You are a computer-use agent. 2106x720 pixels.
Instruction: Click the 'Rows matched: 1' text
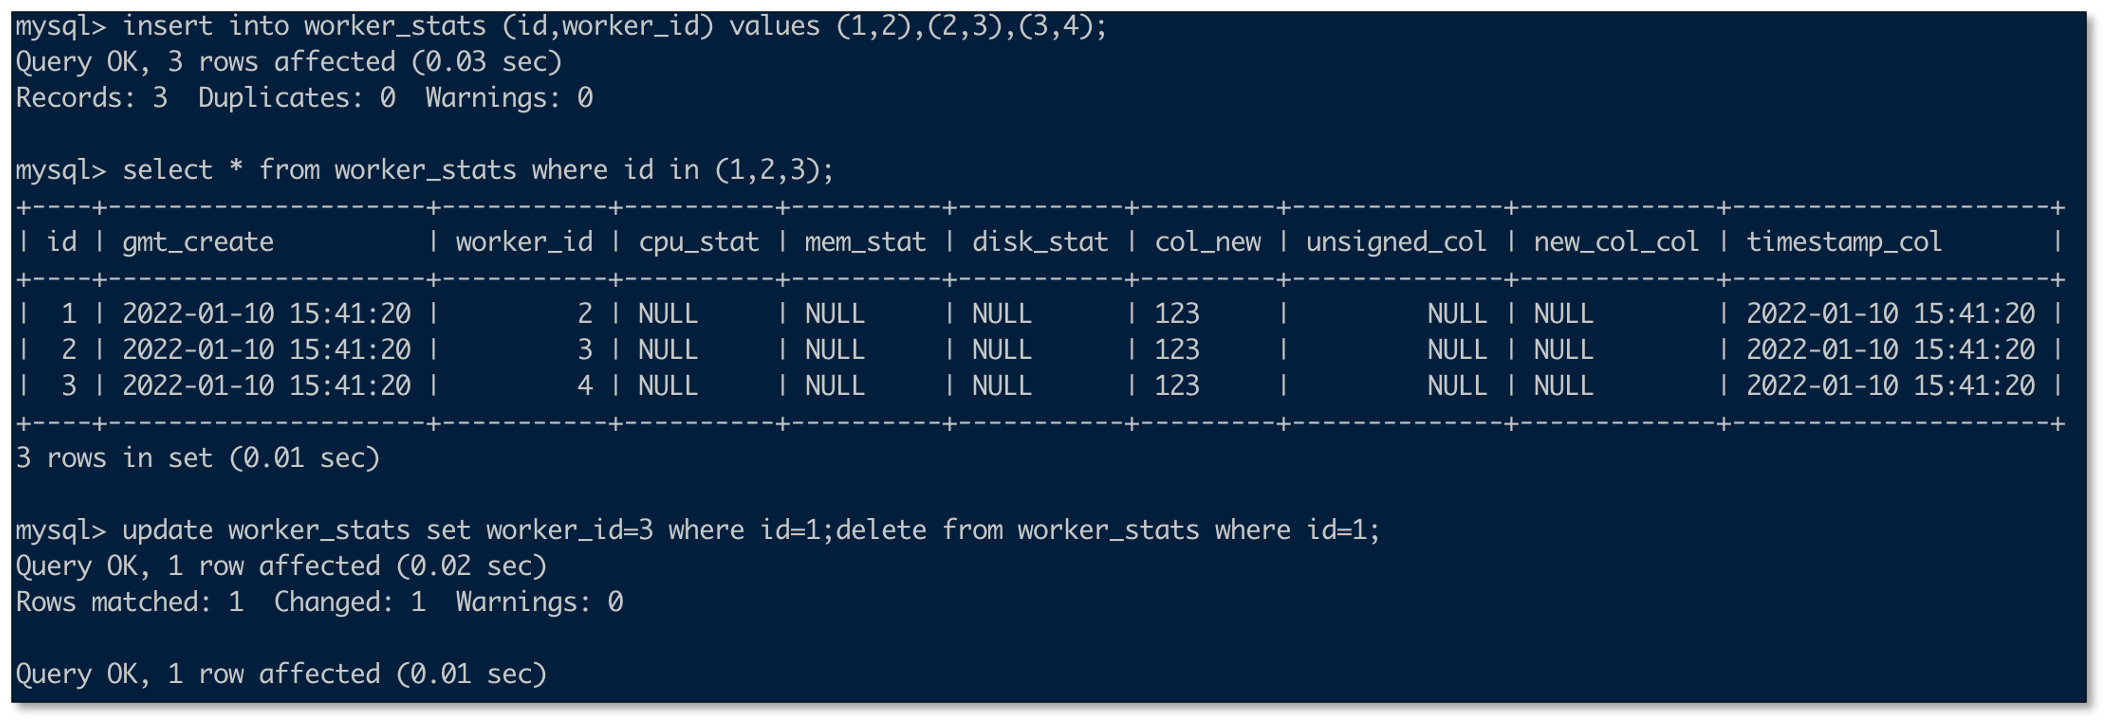(130, 602)
